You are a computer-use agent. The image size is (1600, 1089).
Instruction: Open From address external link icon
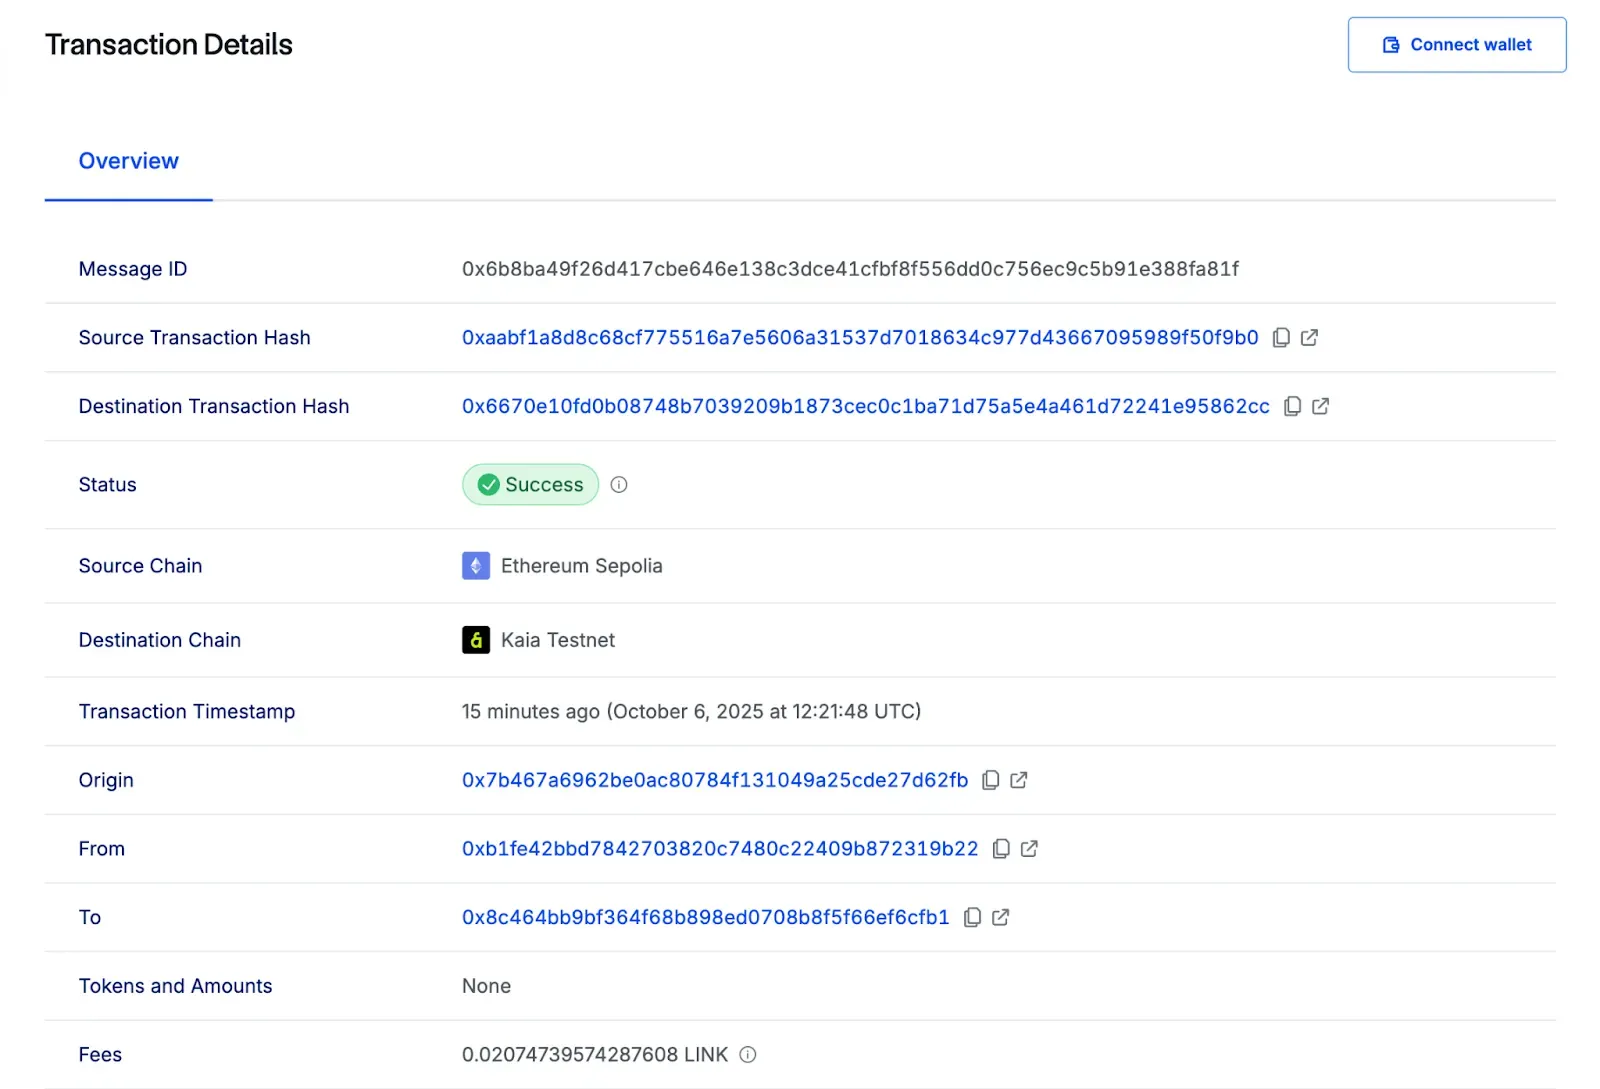(x=1029, y=849)
